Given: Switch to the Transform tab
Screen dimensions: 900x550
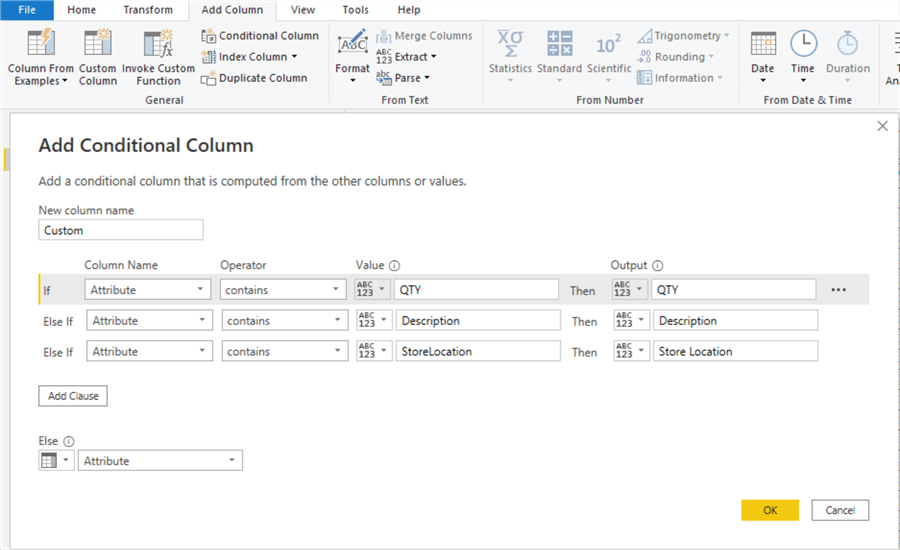Looking at the screenshot, I should pos(147,10).
